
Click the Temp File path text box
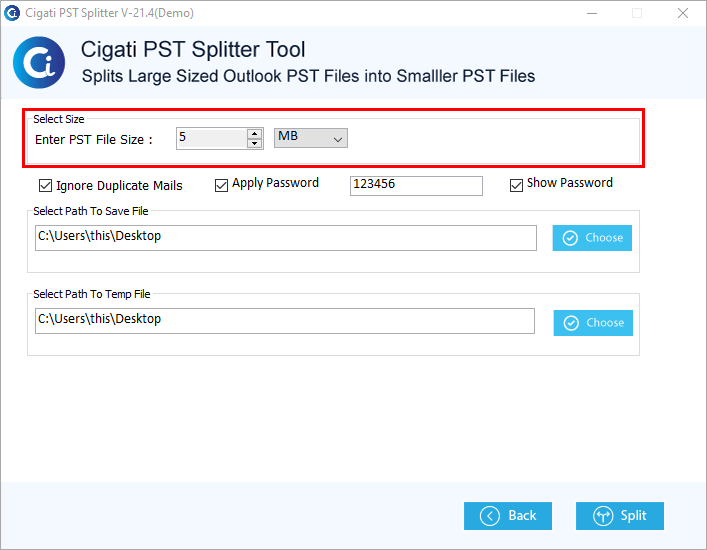point(285,321)
